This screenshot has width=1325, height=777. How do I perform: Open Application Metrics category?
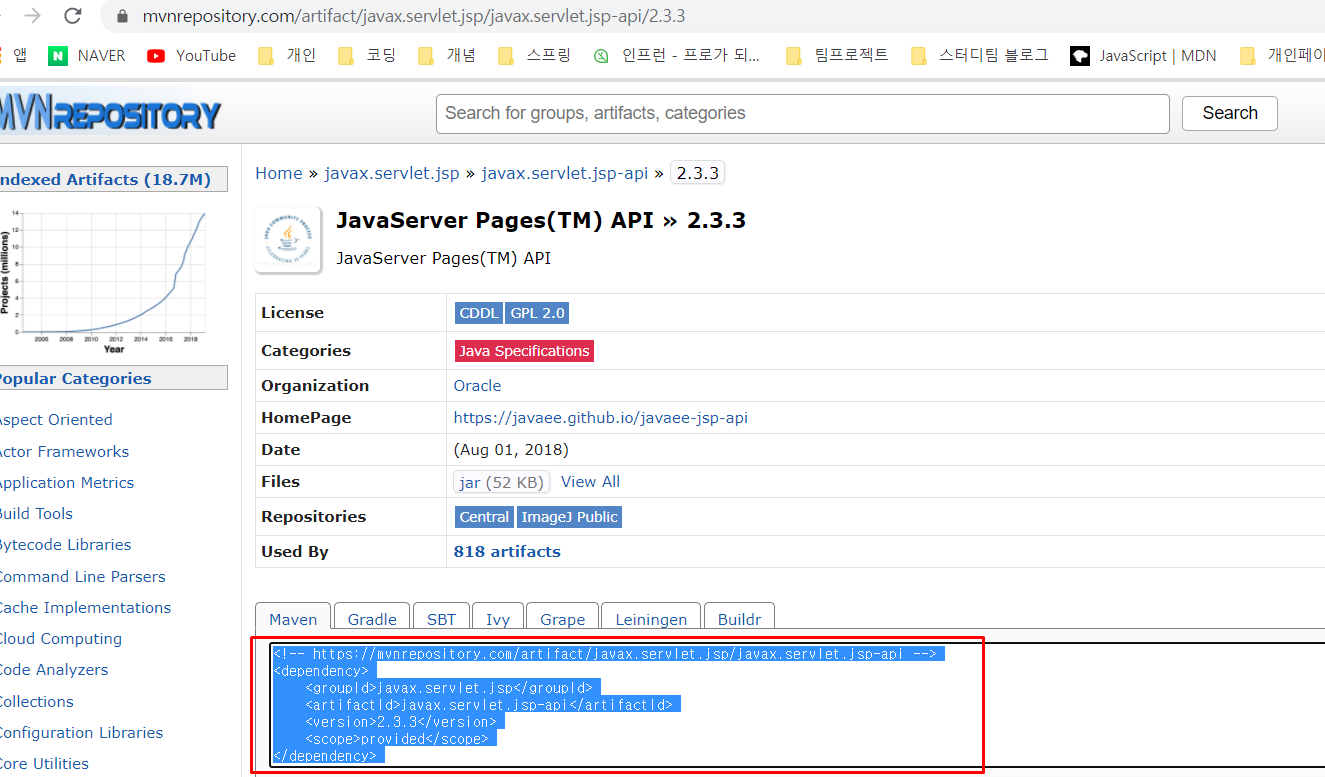point(65,483)
